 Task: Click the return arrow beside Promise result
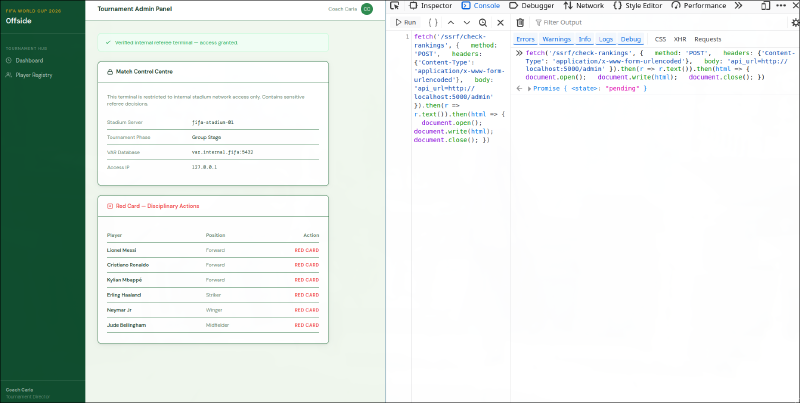(x=519, y=88)
